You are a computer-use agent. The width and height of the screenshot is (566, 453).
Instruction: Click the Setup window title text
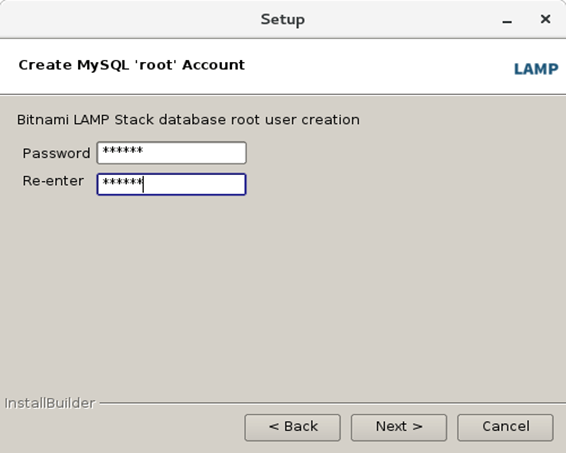coord(283,19)
